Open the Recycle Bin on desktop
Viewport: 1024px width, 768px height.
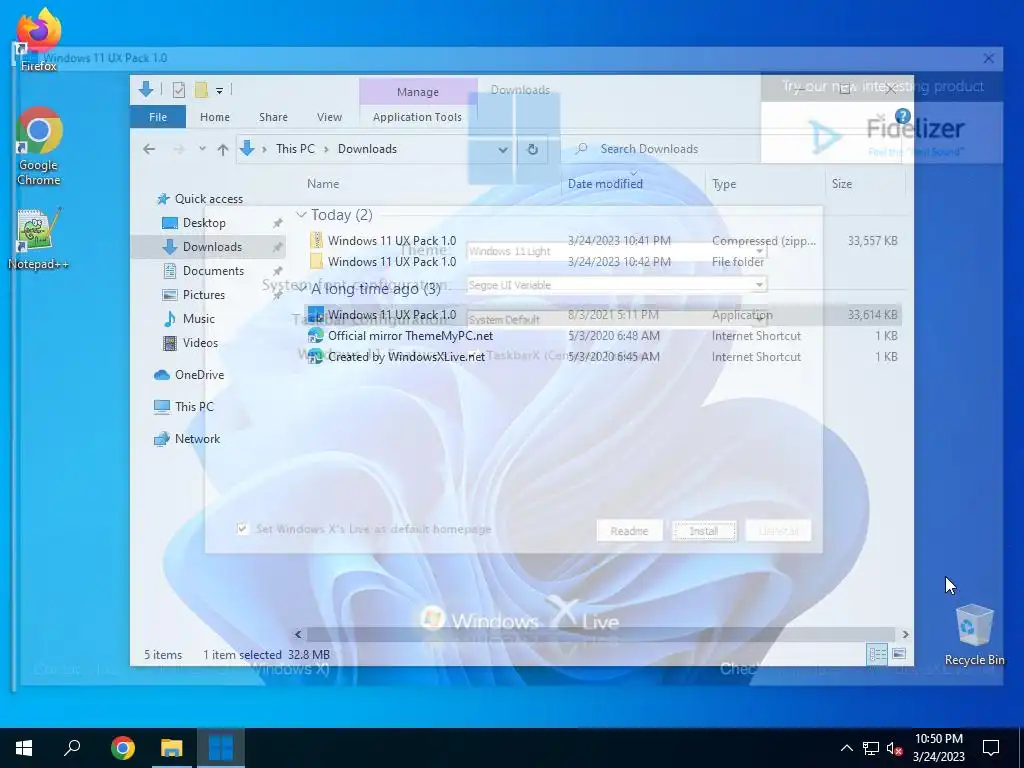tap(974, 635)
